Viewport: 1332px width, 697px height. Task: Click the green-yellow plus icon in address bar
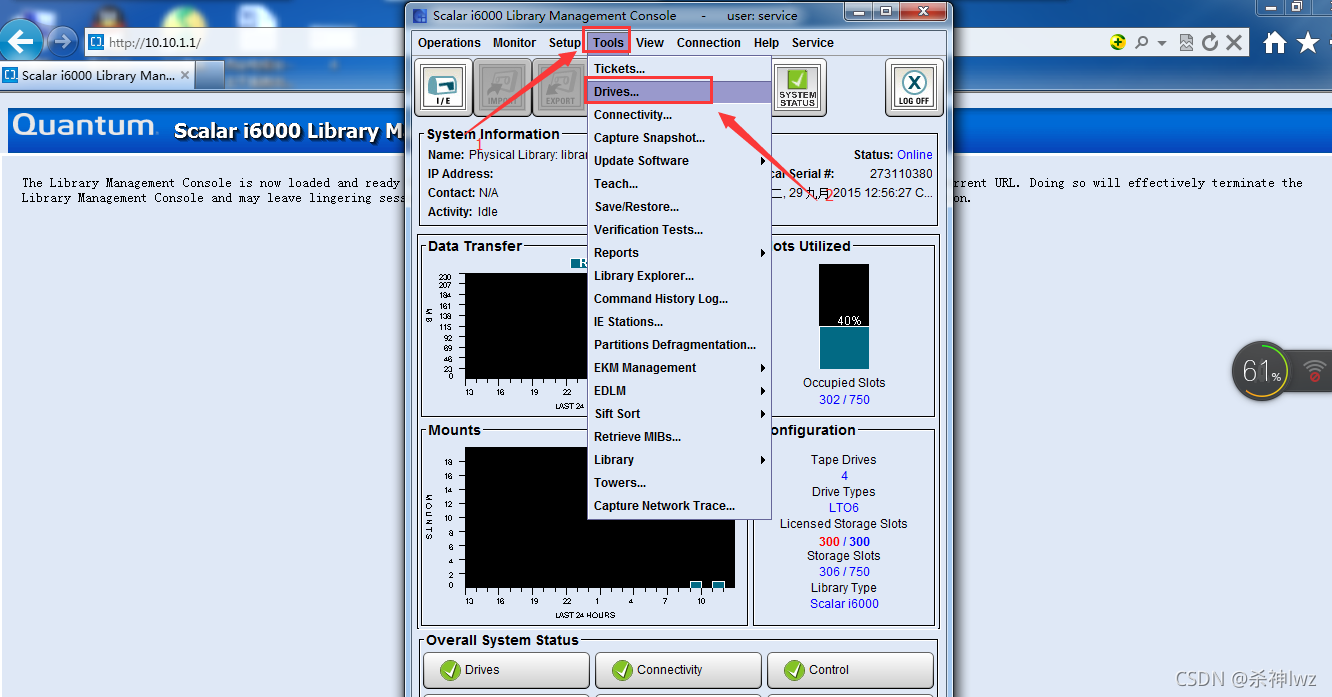1118,42
